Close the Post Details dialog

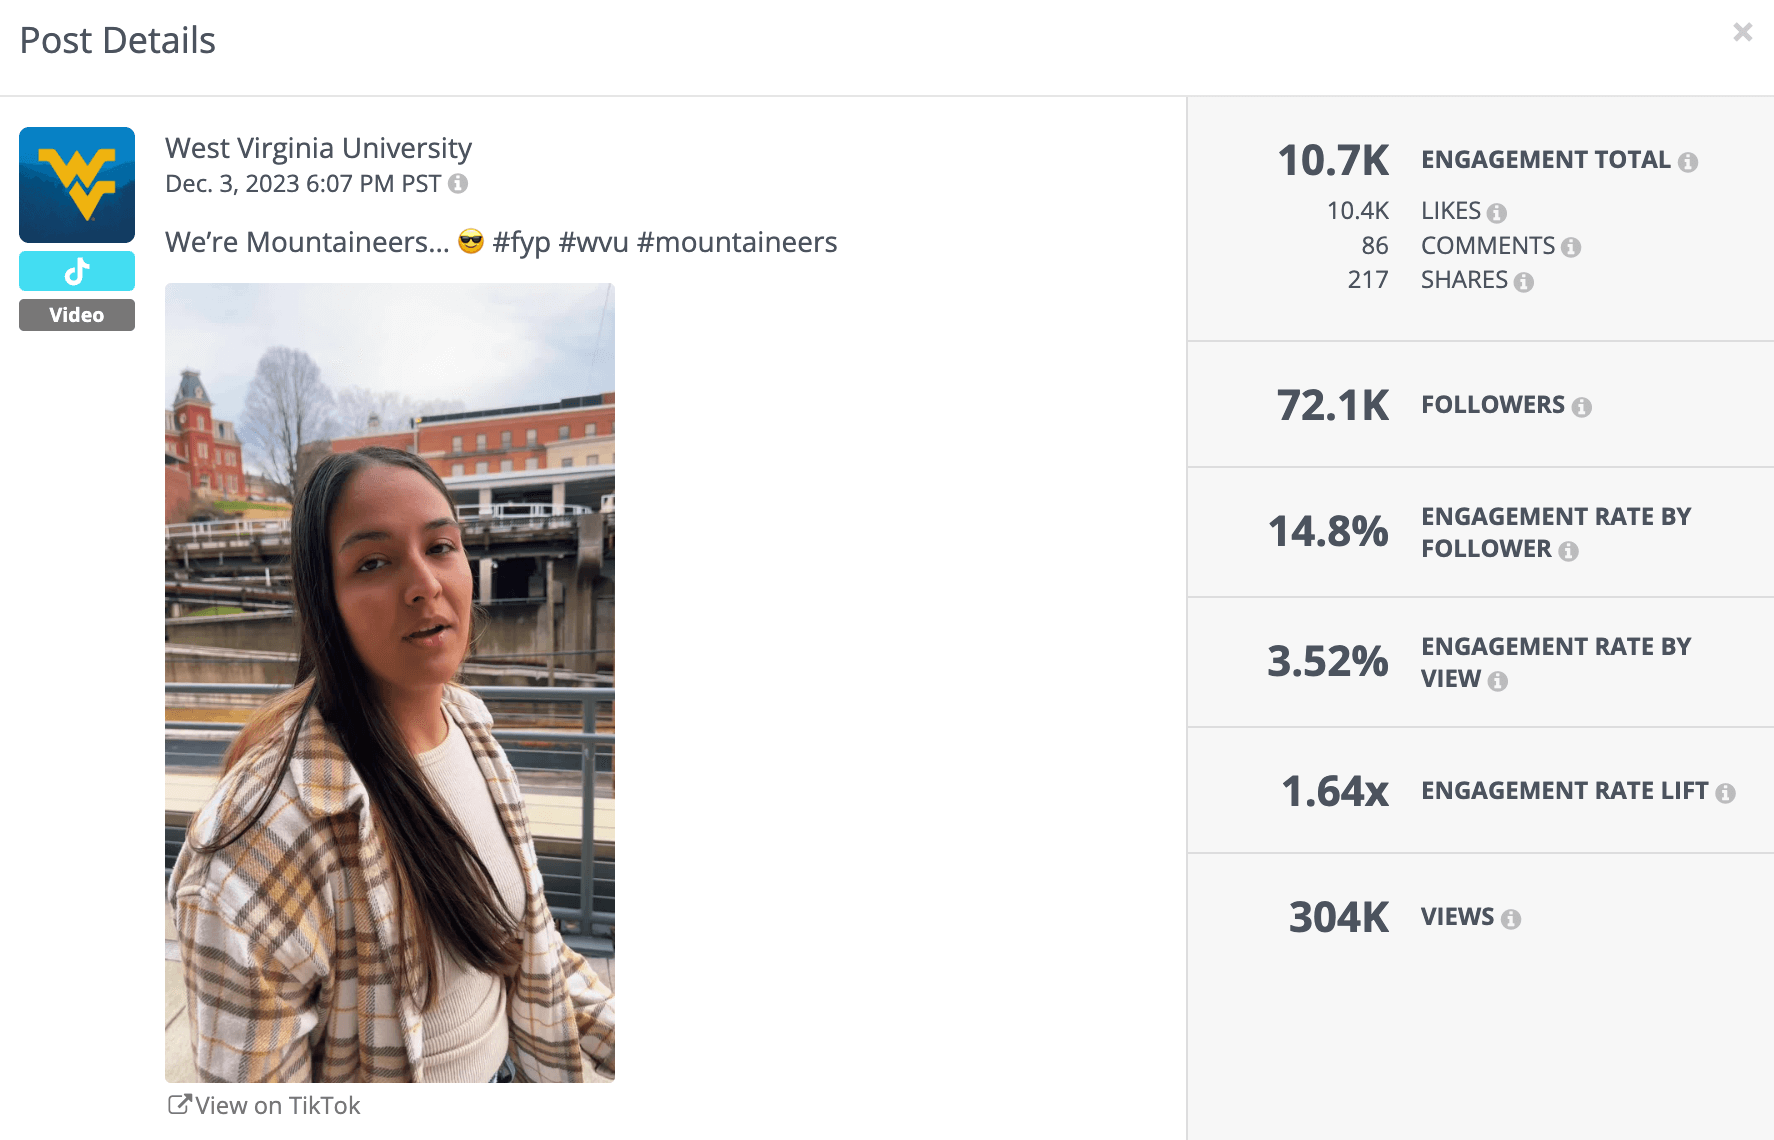(x=1743, y=32)
